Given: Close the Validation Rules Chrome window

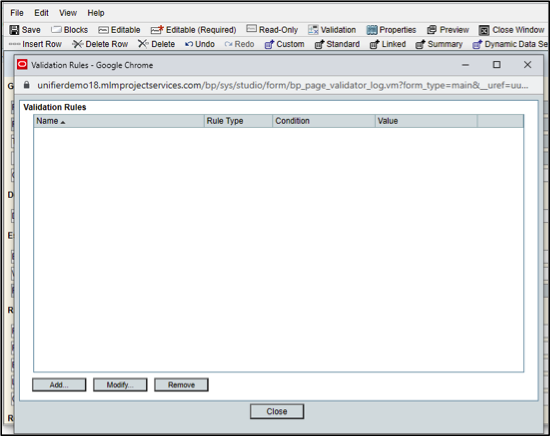Looking at the screenshot, I should [x=527, y=65].
